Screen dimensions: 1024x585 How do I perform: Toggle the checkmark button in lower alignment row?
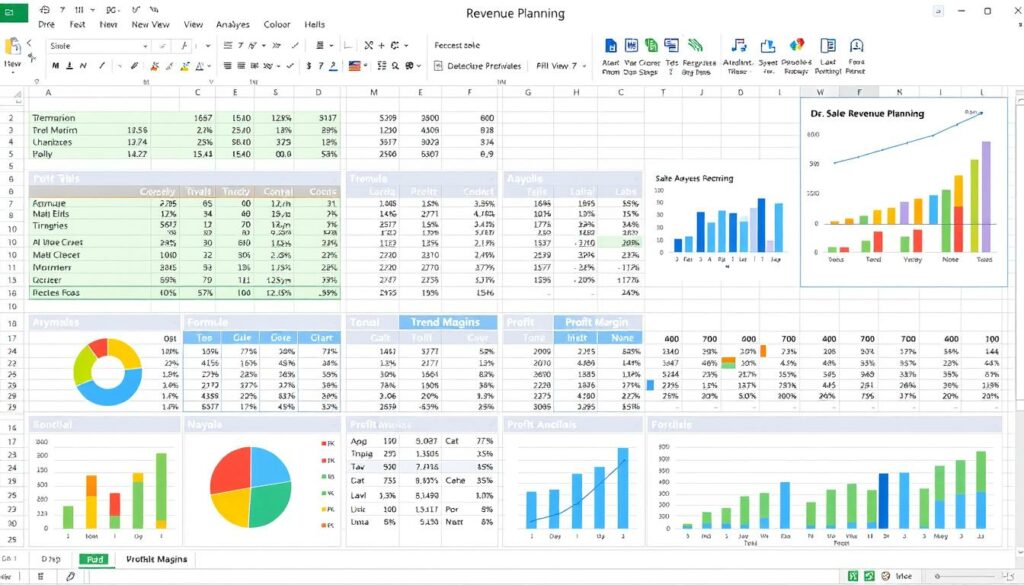290,66
